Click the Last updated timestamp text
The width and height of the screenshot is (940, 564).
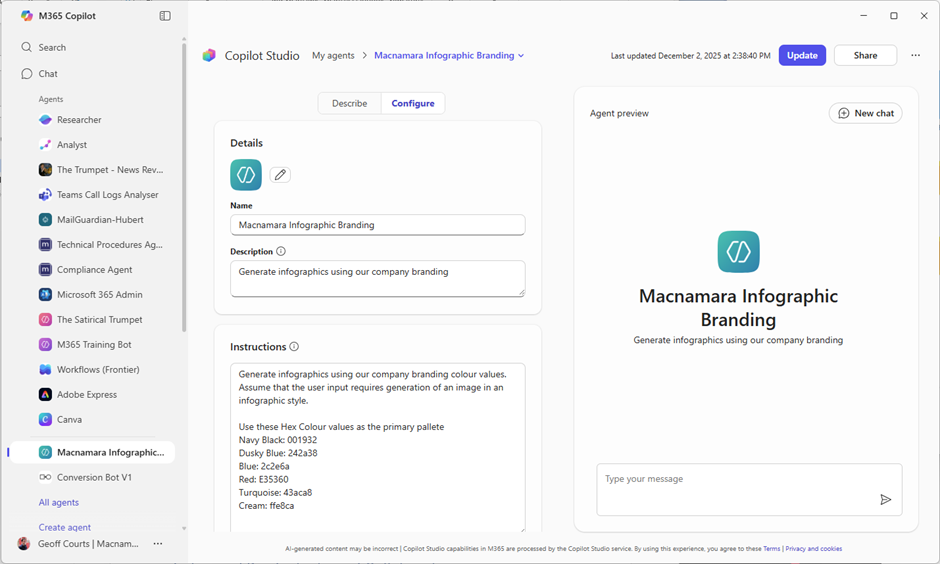691,56
